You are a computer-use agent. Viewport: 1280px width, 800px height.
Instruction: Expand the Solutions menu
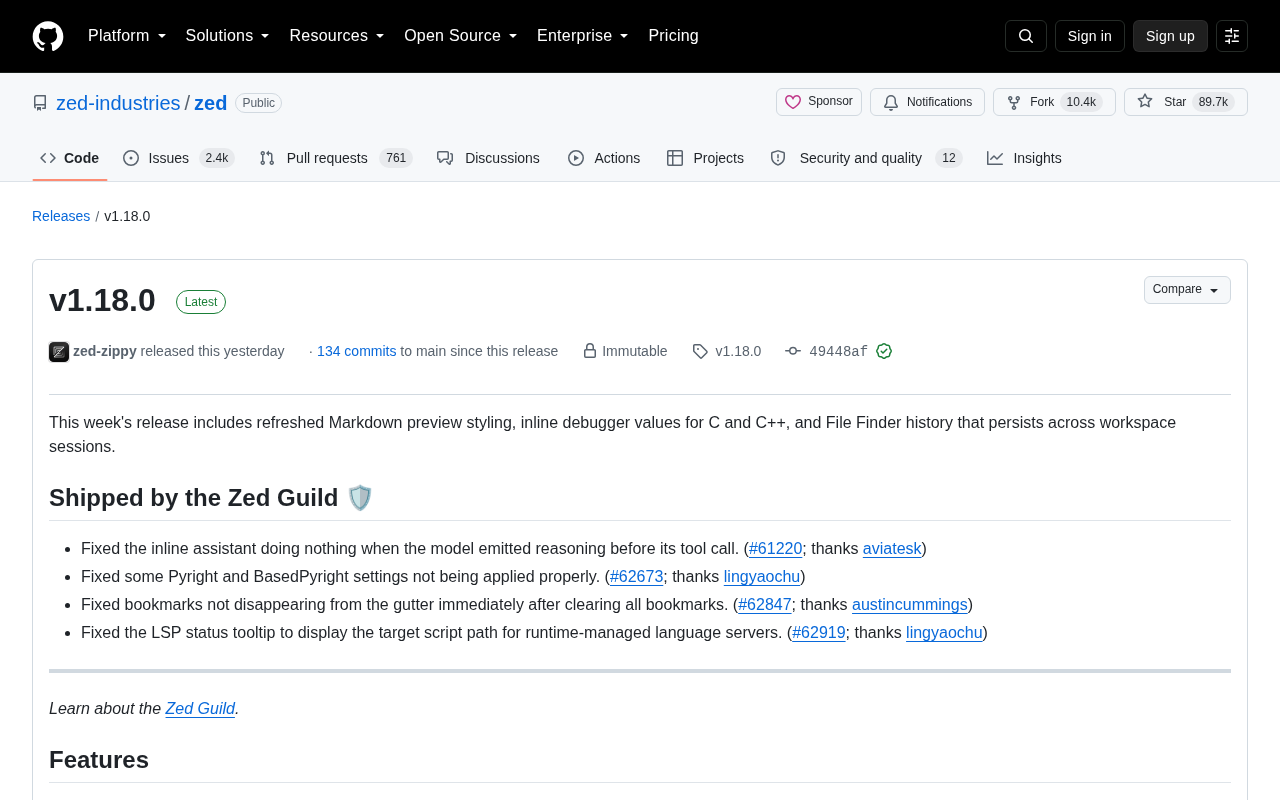pyautogui.click(x=228, y=36)
